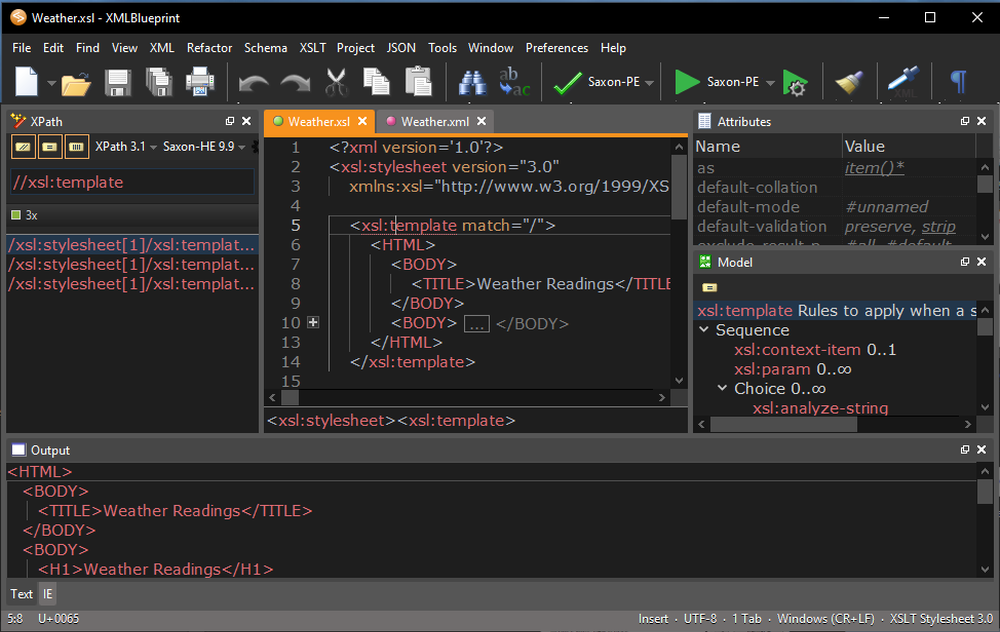Toggle the third XPath option button

tap(76, 147)
